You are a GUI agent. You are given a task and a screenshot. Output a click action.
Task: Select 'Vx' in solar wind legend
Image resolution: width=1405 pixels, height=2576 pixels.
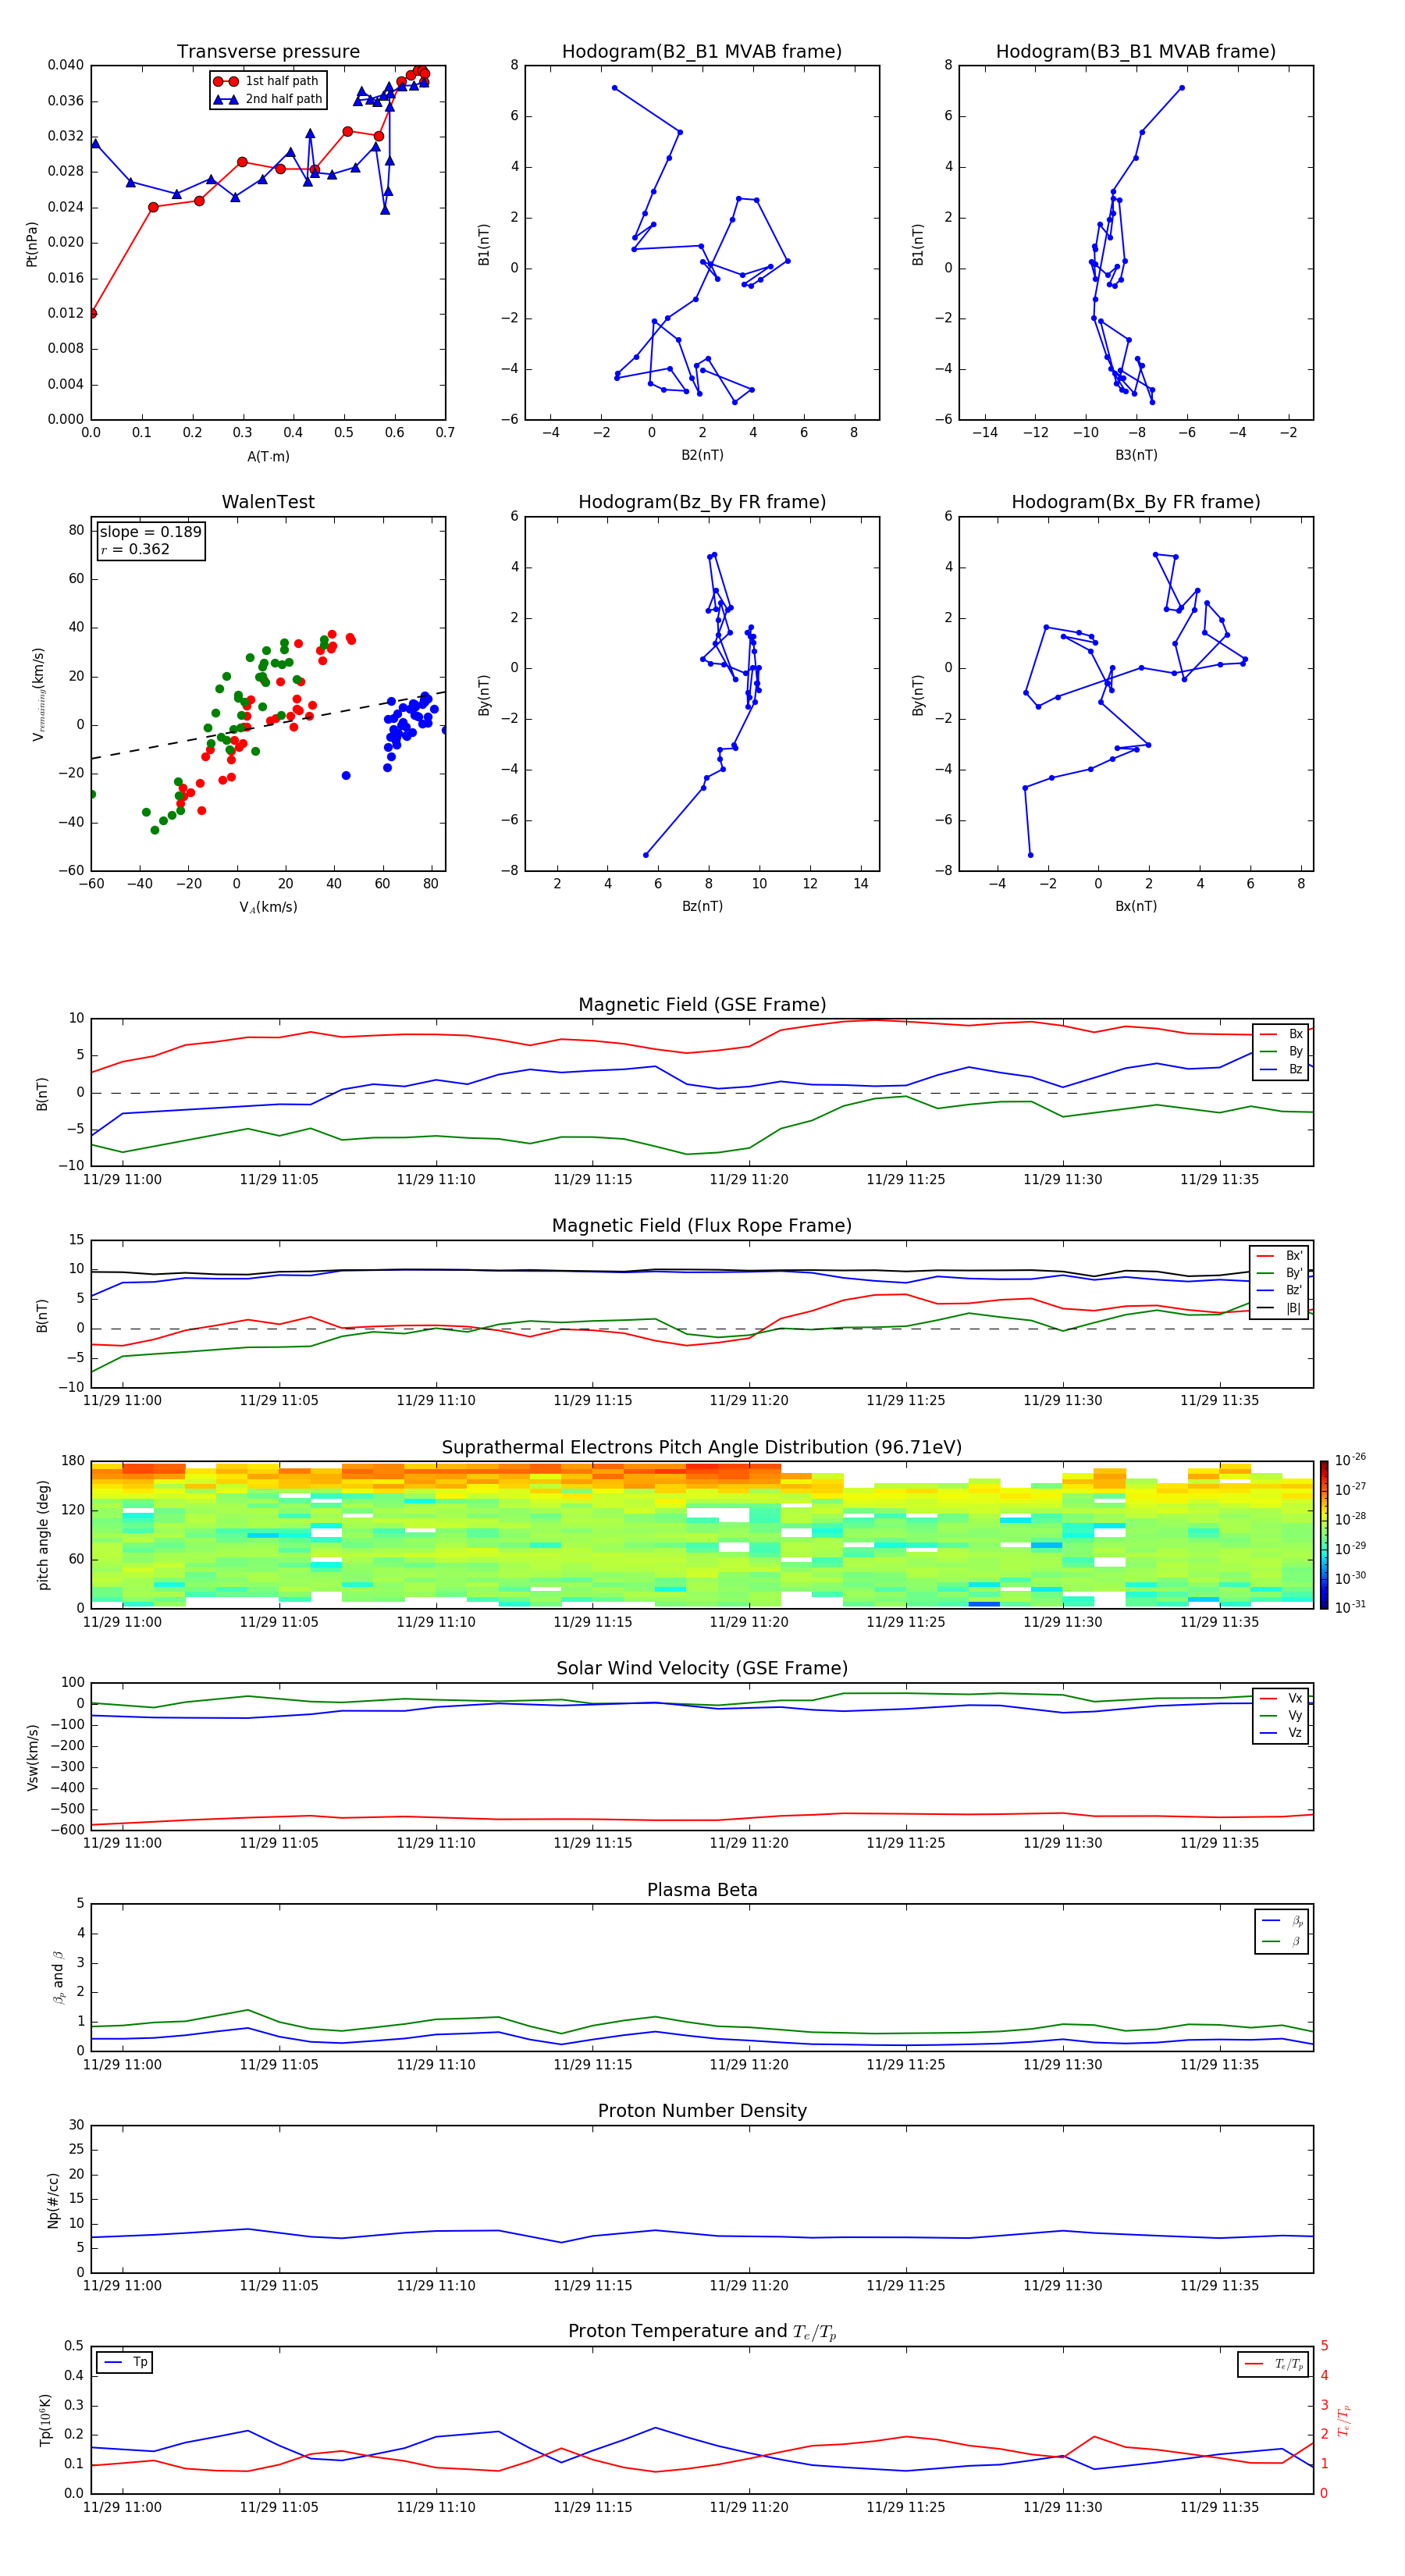pyautogui.click(x=1282, y=1698)
